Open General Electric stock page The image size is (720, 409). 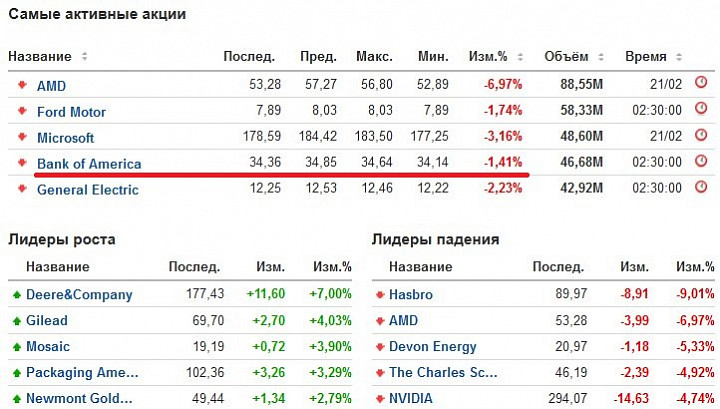coord(88,190)
